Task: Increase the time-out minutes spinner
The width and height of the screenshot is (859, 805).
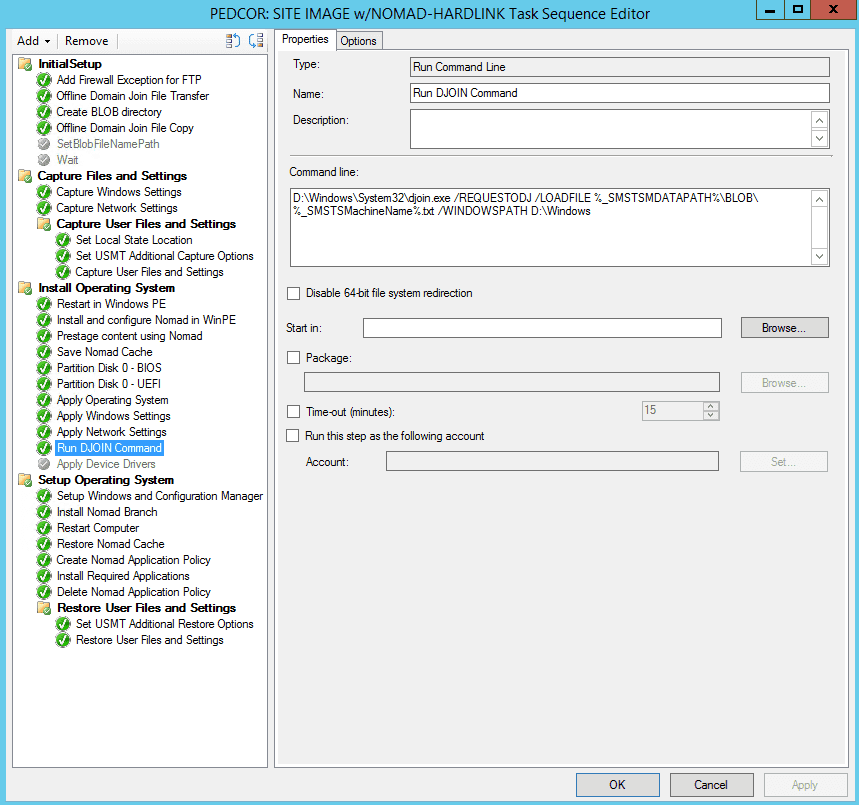Action: coord(711,406)
